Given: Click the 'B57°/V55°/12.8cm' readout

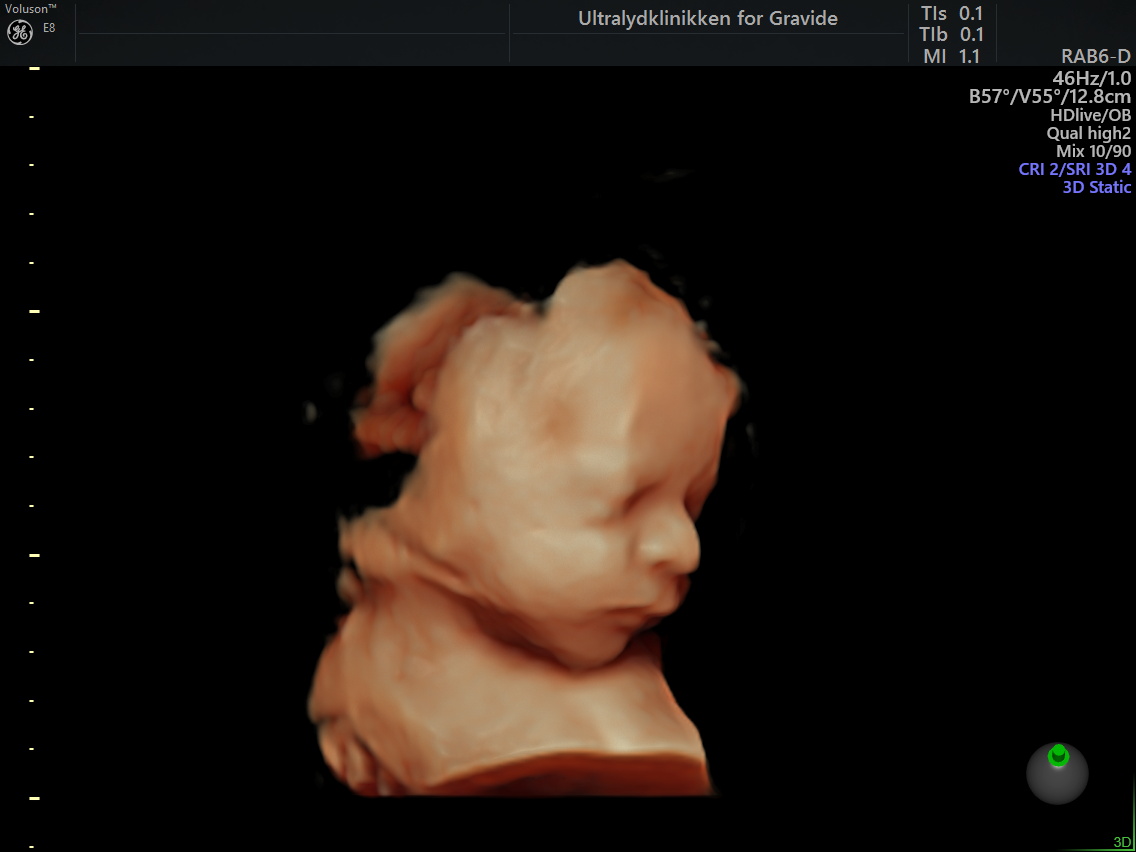Looking at the screenshot, I should coord(1050,96).
